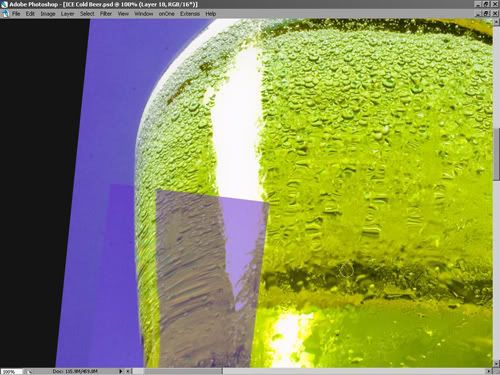Click the horizontal scrollbar right arrow

[x=489, y=371]
